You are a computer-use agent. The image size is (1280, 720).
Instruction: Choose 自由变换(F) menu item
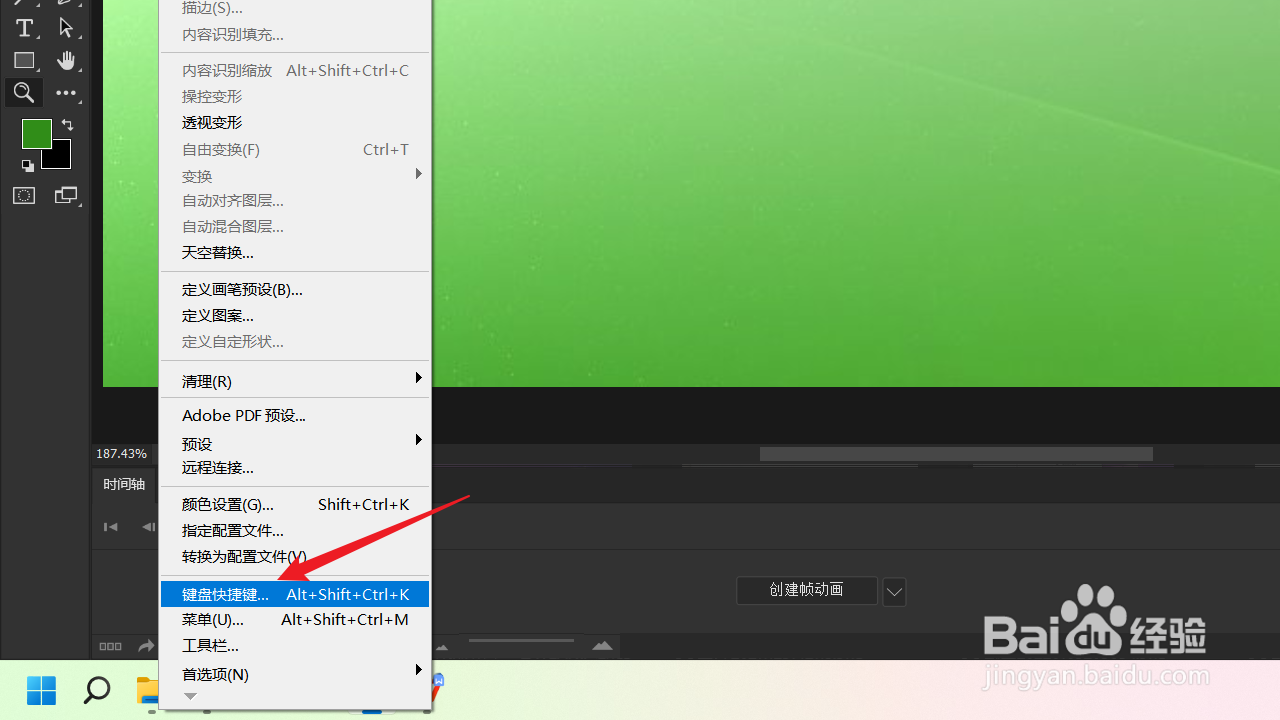click(295, 149)
